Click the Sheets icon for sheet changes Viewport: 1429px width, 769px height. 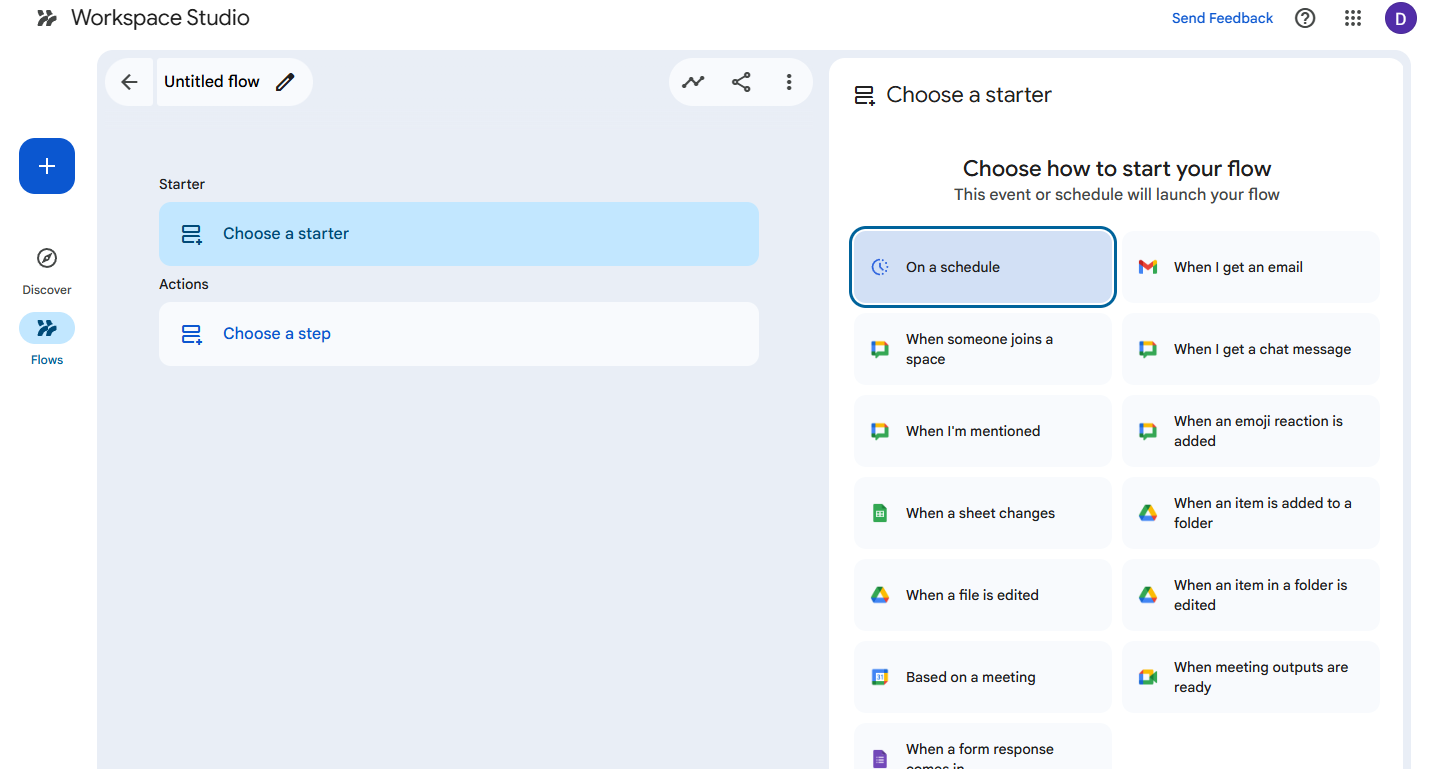[880, 513]
